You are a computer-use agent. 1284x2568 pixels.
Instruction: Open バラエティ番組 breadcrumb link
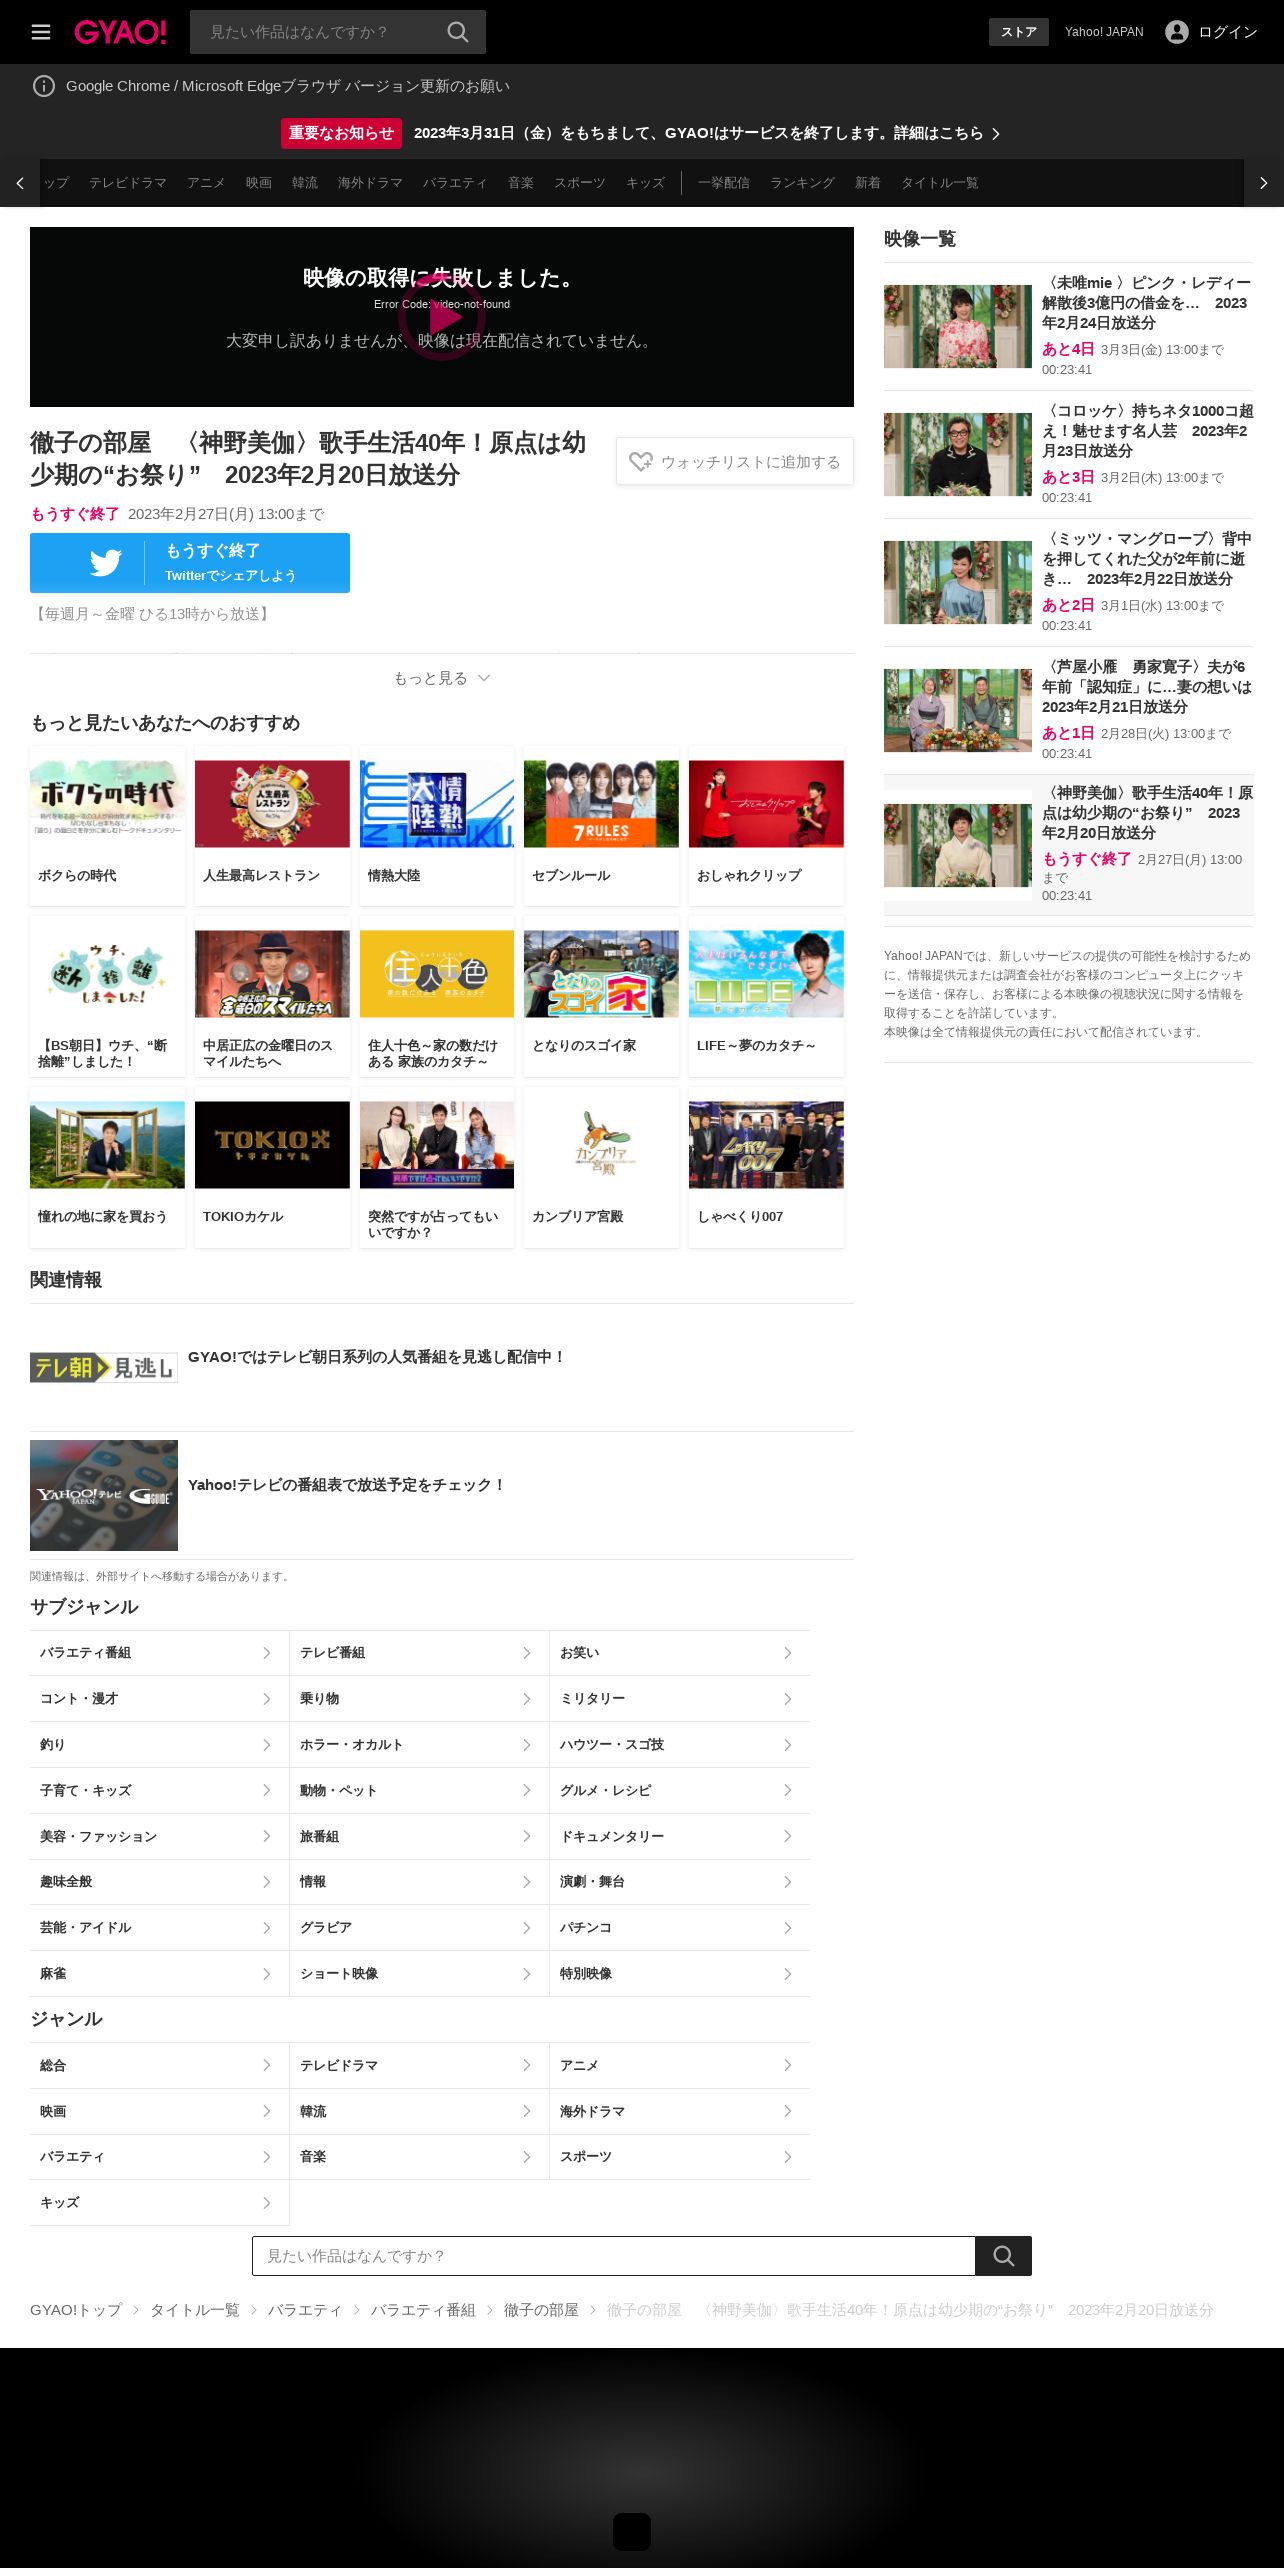pyautogui.click(x=423, y=2310)
